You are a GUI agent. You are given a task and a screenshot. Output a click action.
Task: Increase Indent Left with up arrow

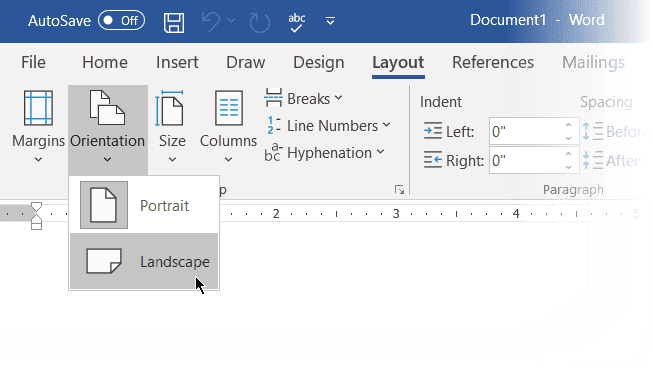tap(568, 125)
